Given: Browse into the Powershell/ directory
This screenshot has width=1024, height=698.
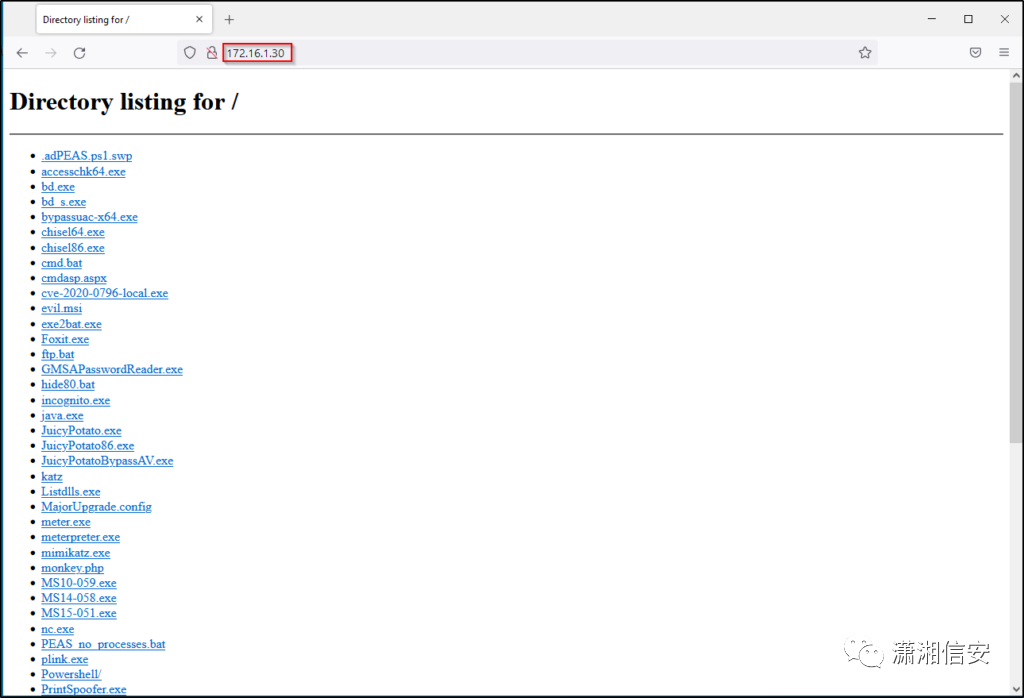Looking at the screenshot, I should coord(71,674).
